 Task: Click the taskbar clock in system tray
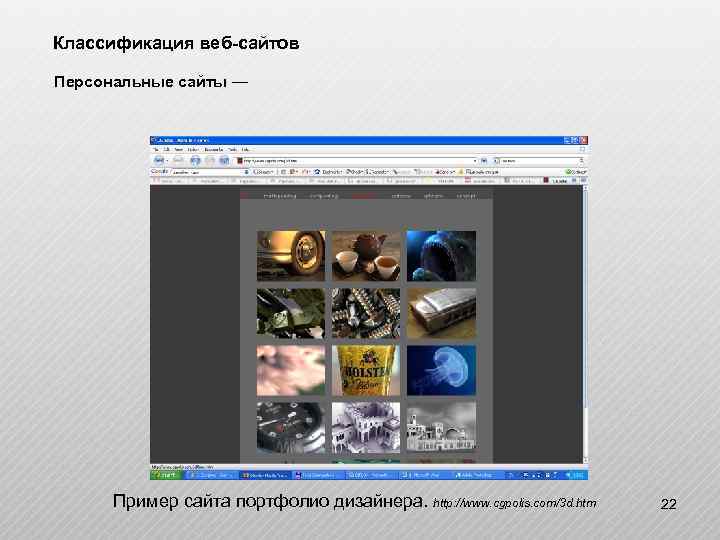coord(579,475)
